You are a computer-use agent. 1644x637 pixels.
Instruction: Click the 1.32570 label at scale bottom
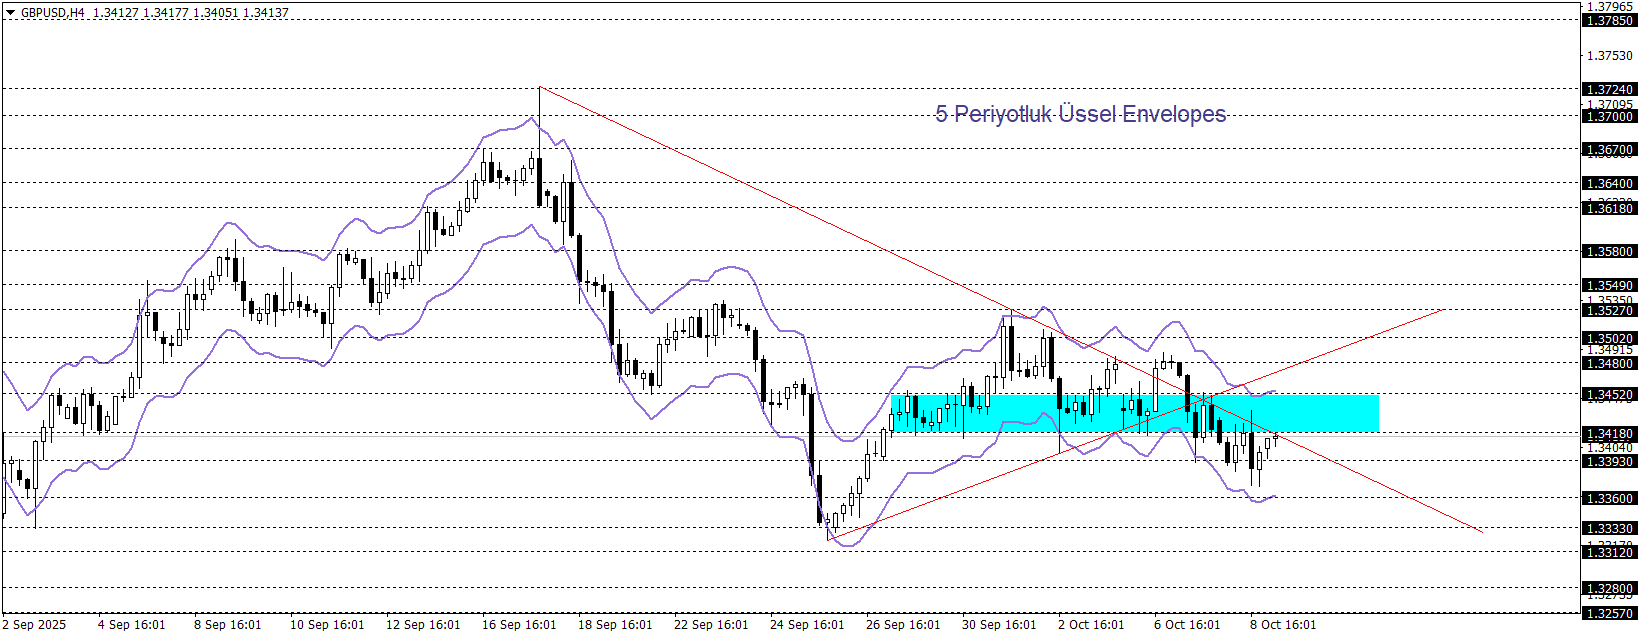pos(1609,613)
